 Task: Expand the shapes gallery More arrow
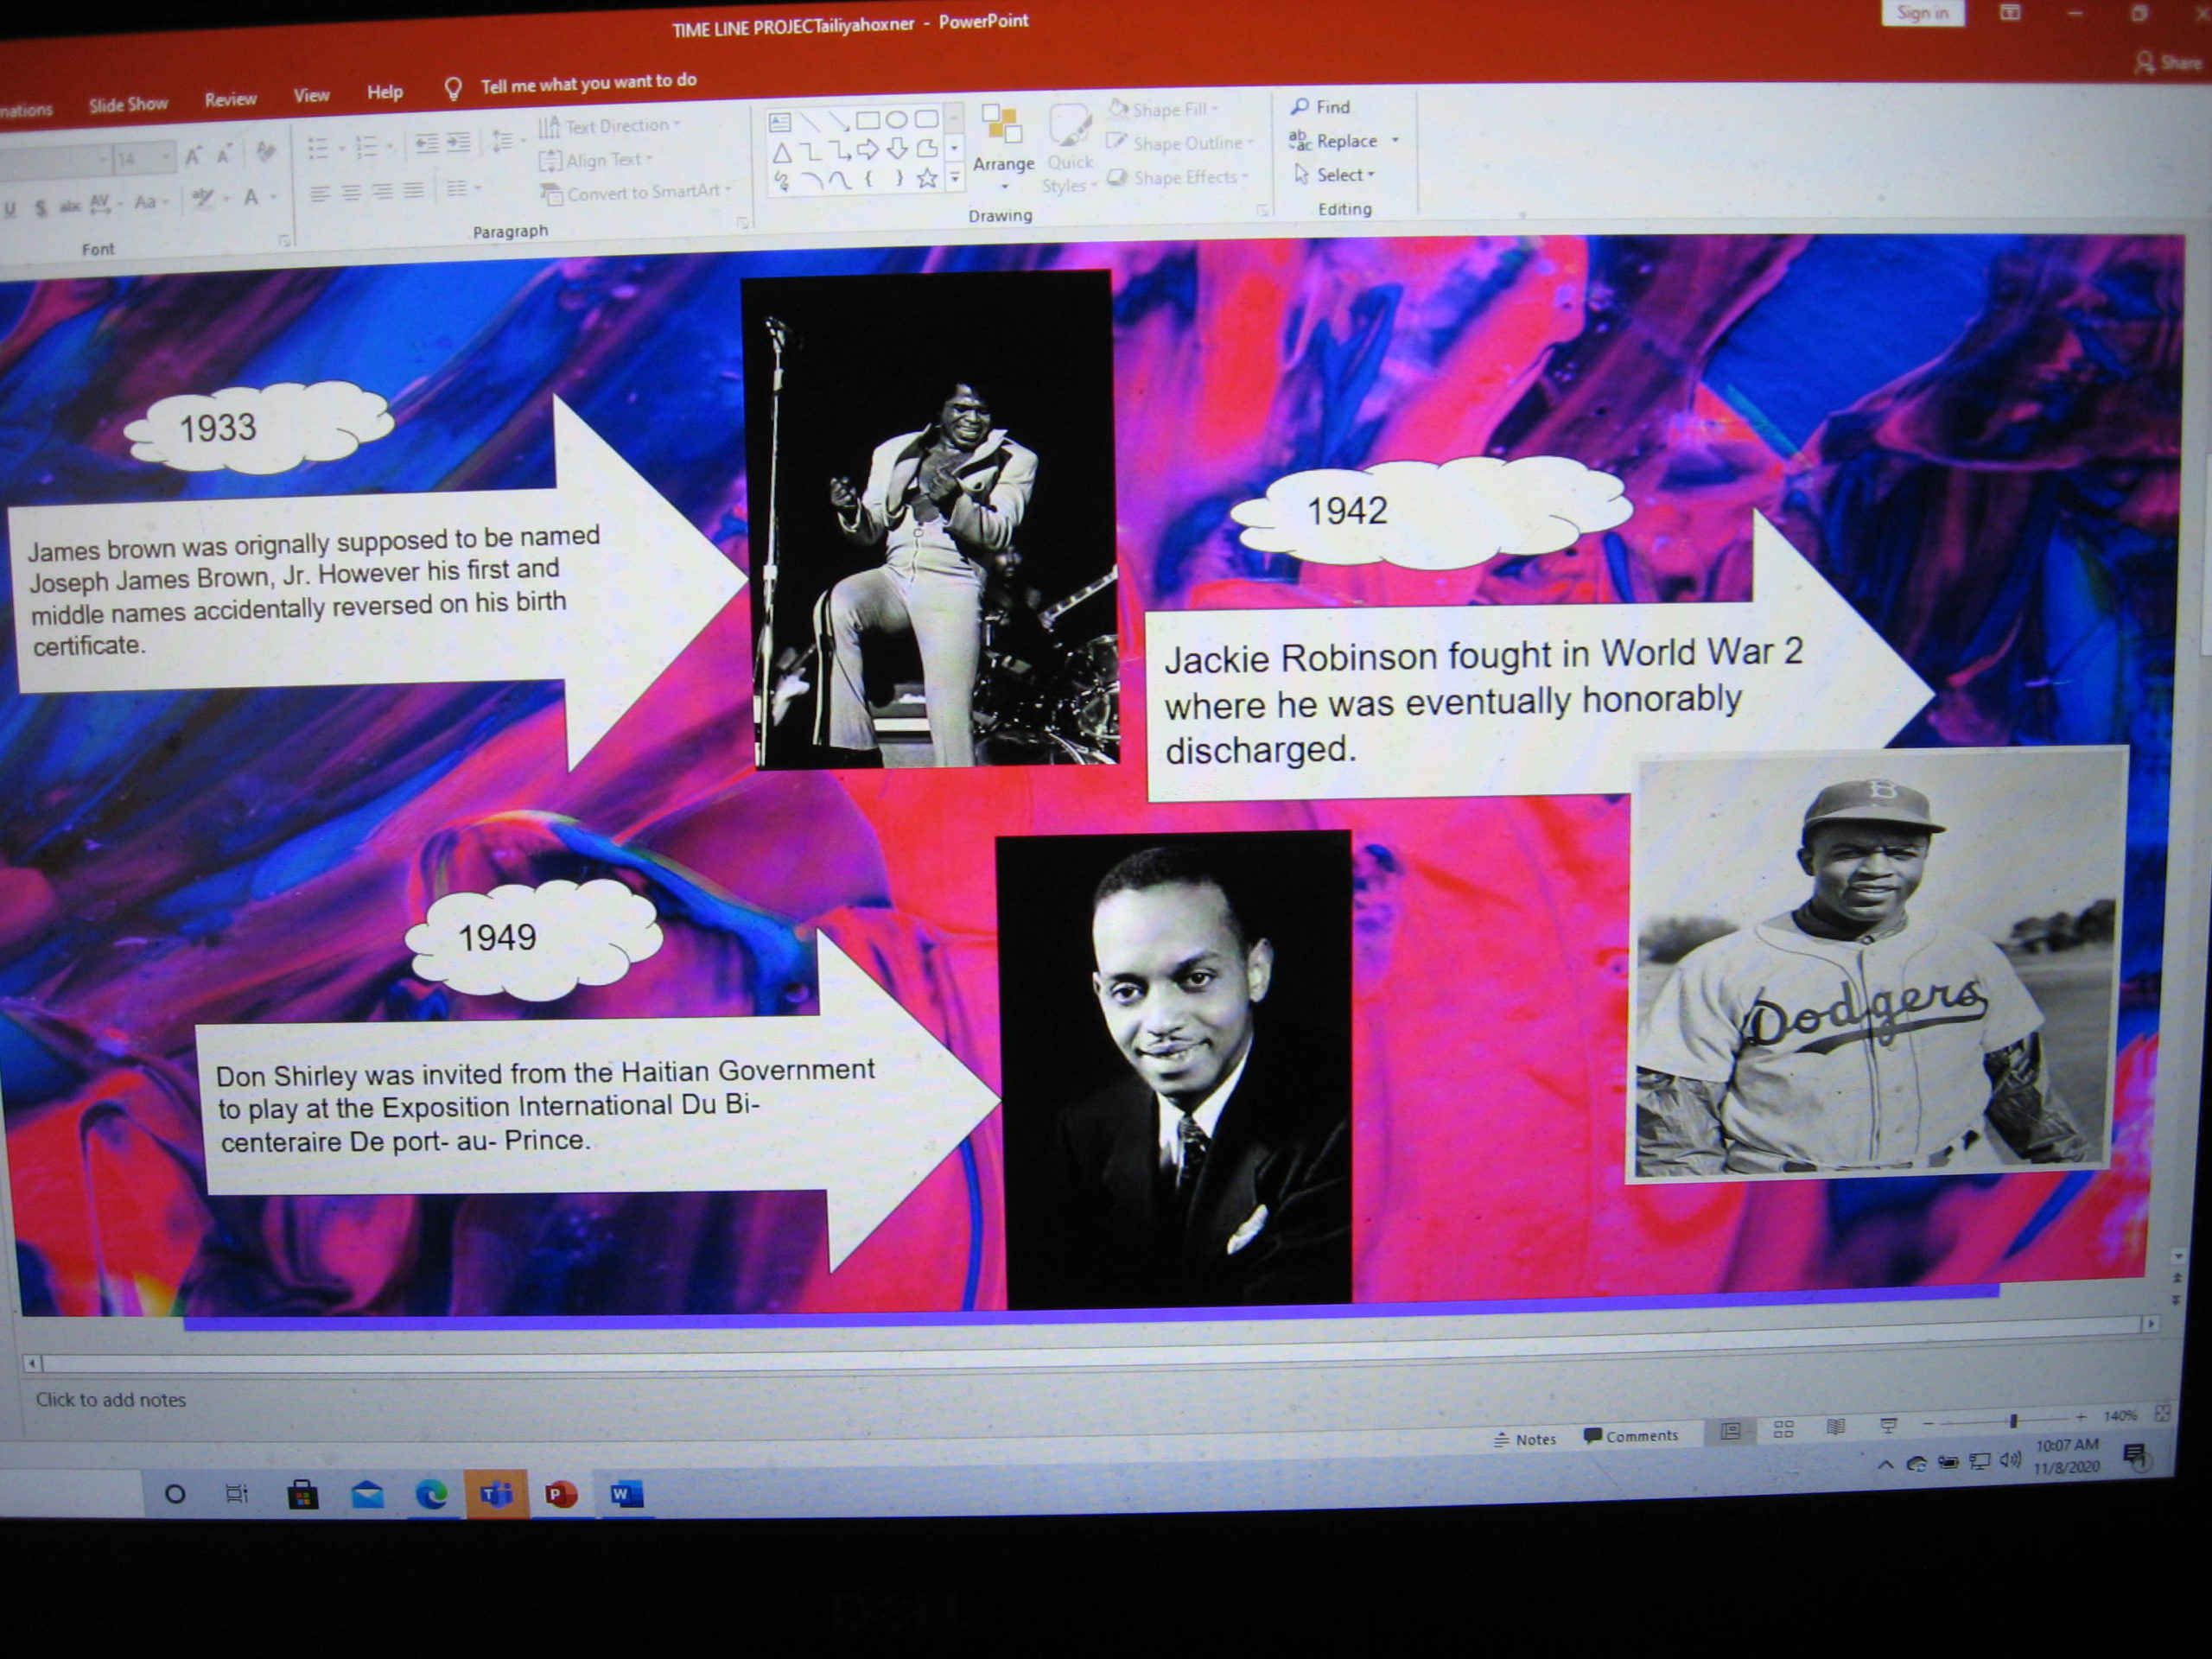tap(954, 179)
